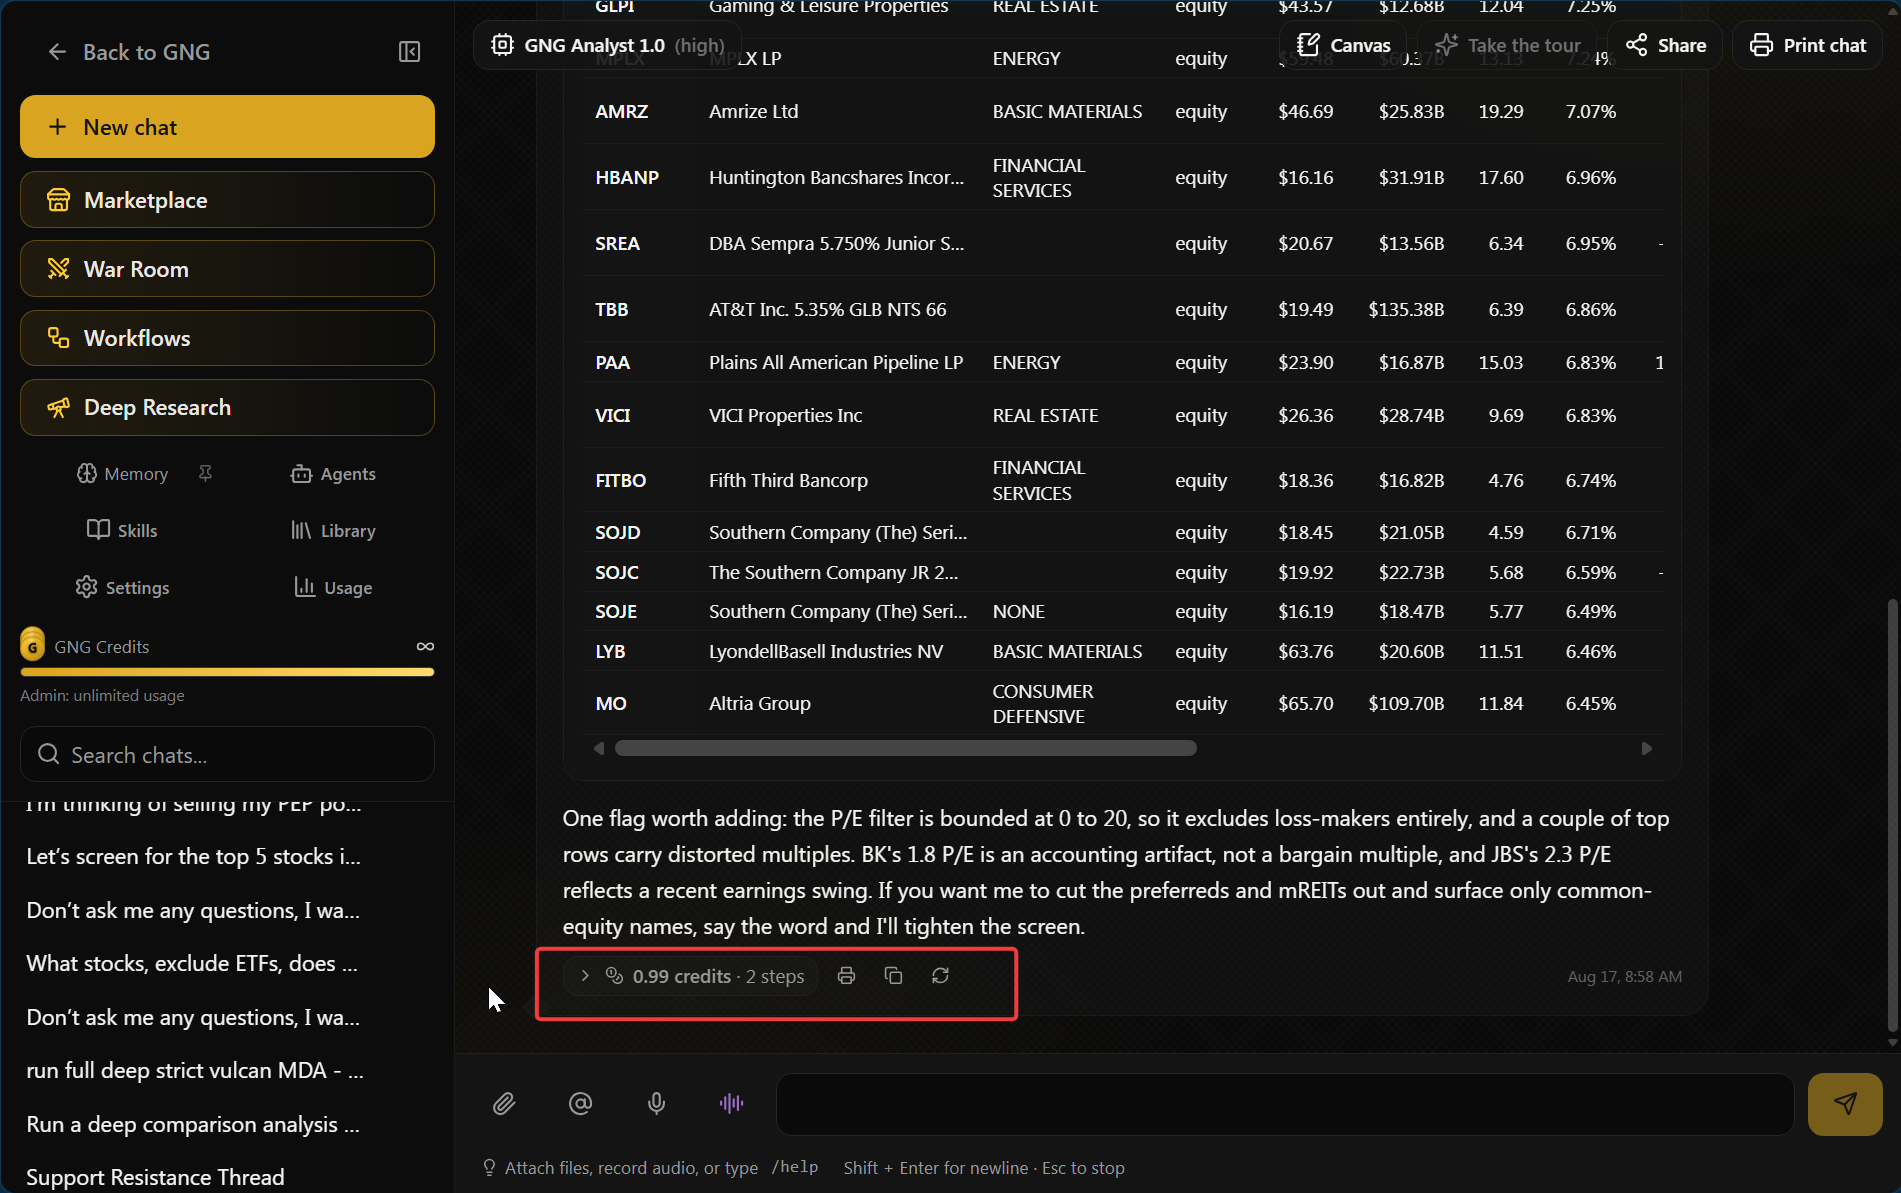
Task: Send message with paper-plane button
Action: click(1845, 1104)
